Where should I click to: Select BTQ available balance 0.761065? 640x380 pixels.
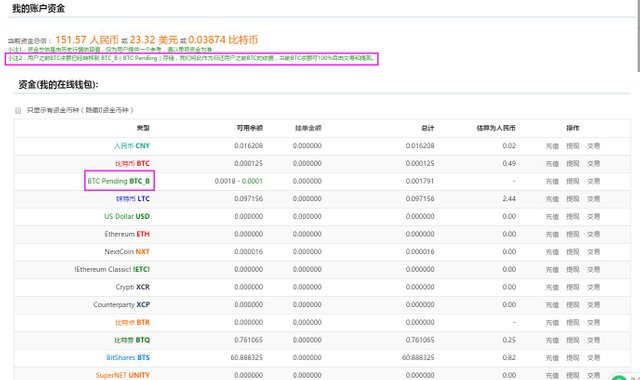pos(249,340)
